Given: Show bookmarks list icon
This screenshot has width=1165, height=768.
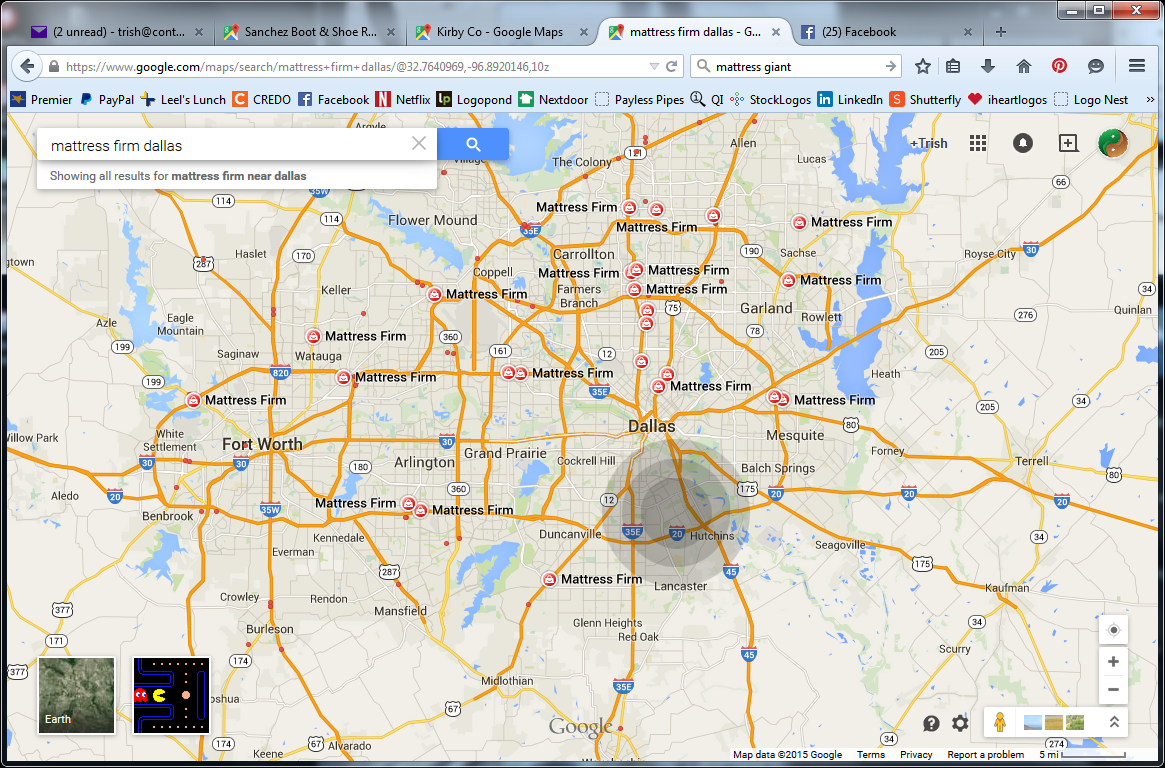Looking at the screenshot, I should coord(953,66).
